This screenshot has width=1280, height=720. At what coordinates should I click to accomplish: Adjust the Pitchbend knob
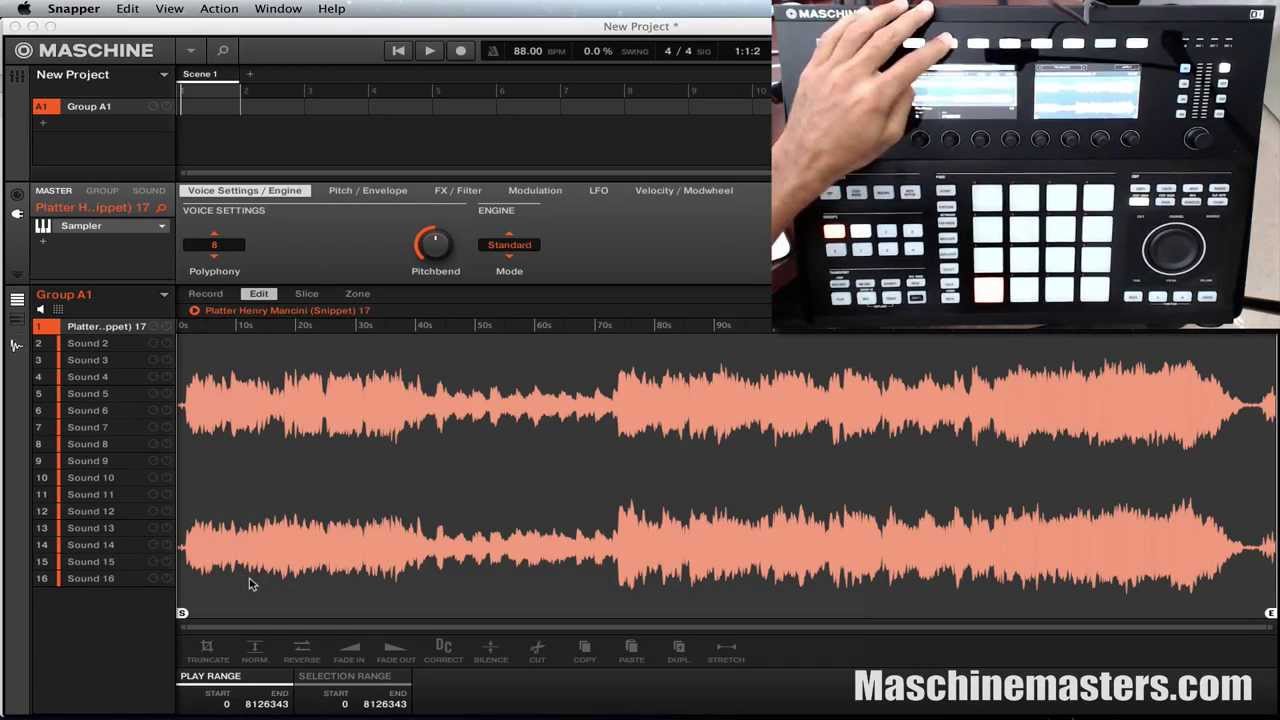click(x=434, y=245)
